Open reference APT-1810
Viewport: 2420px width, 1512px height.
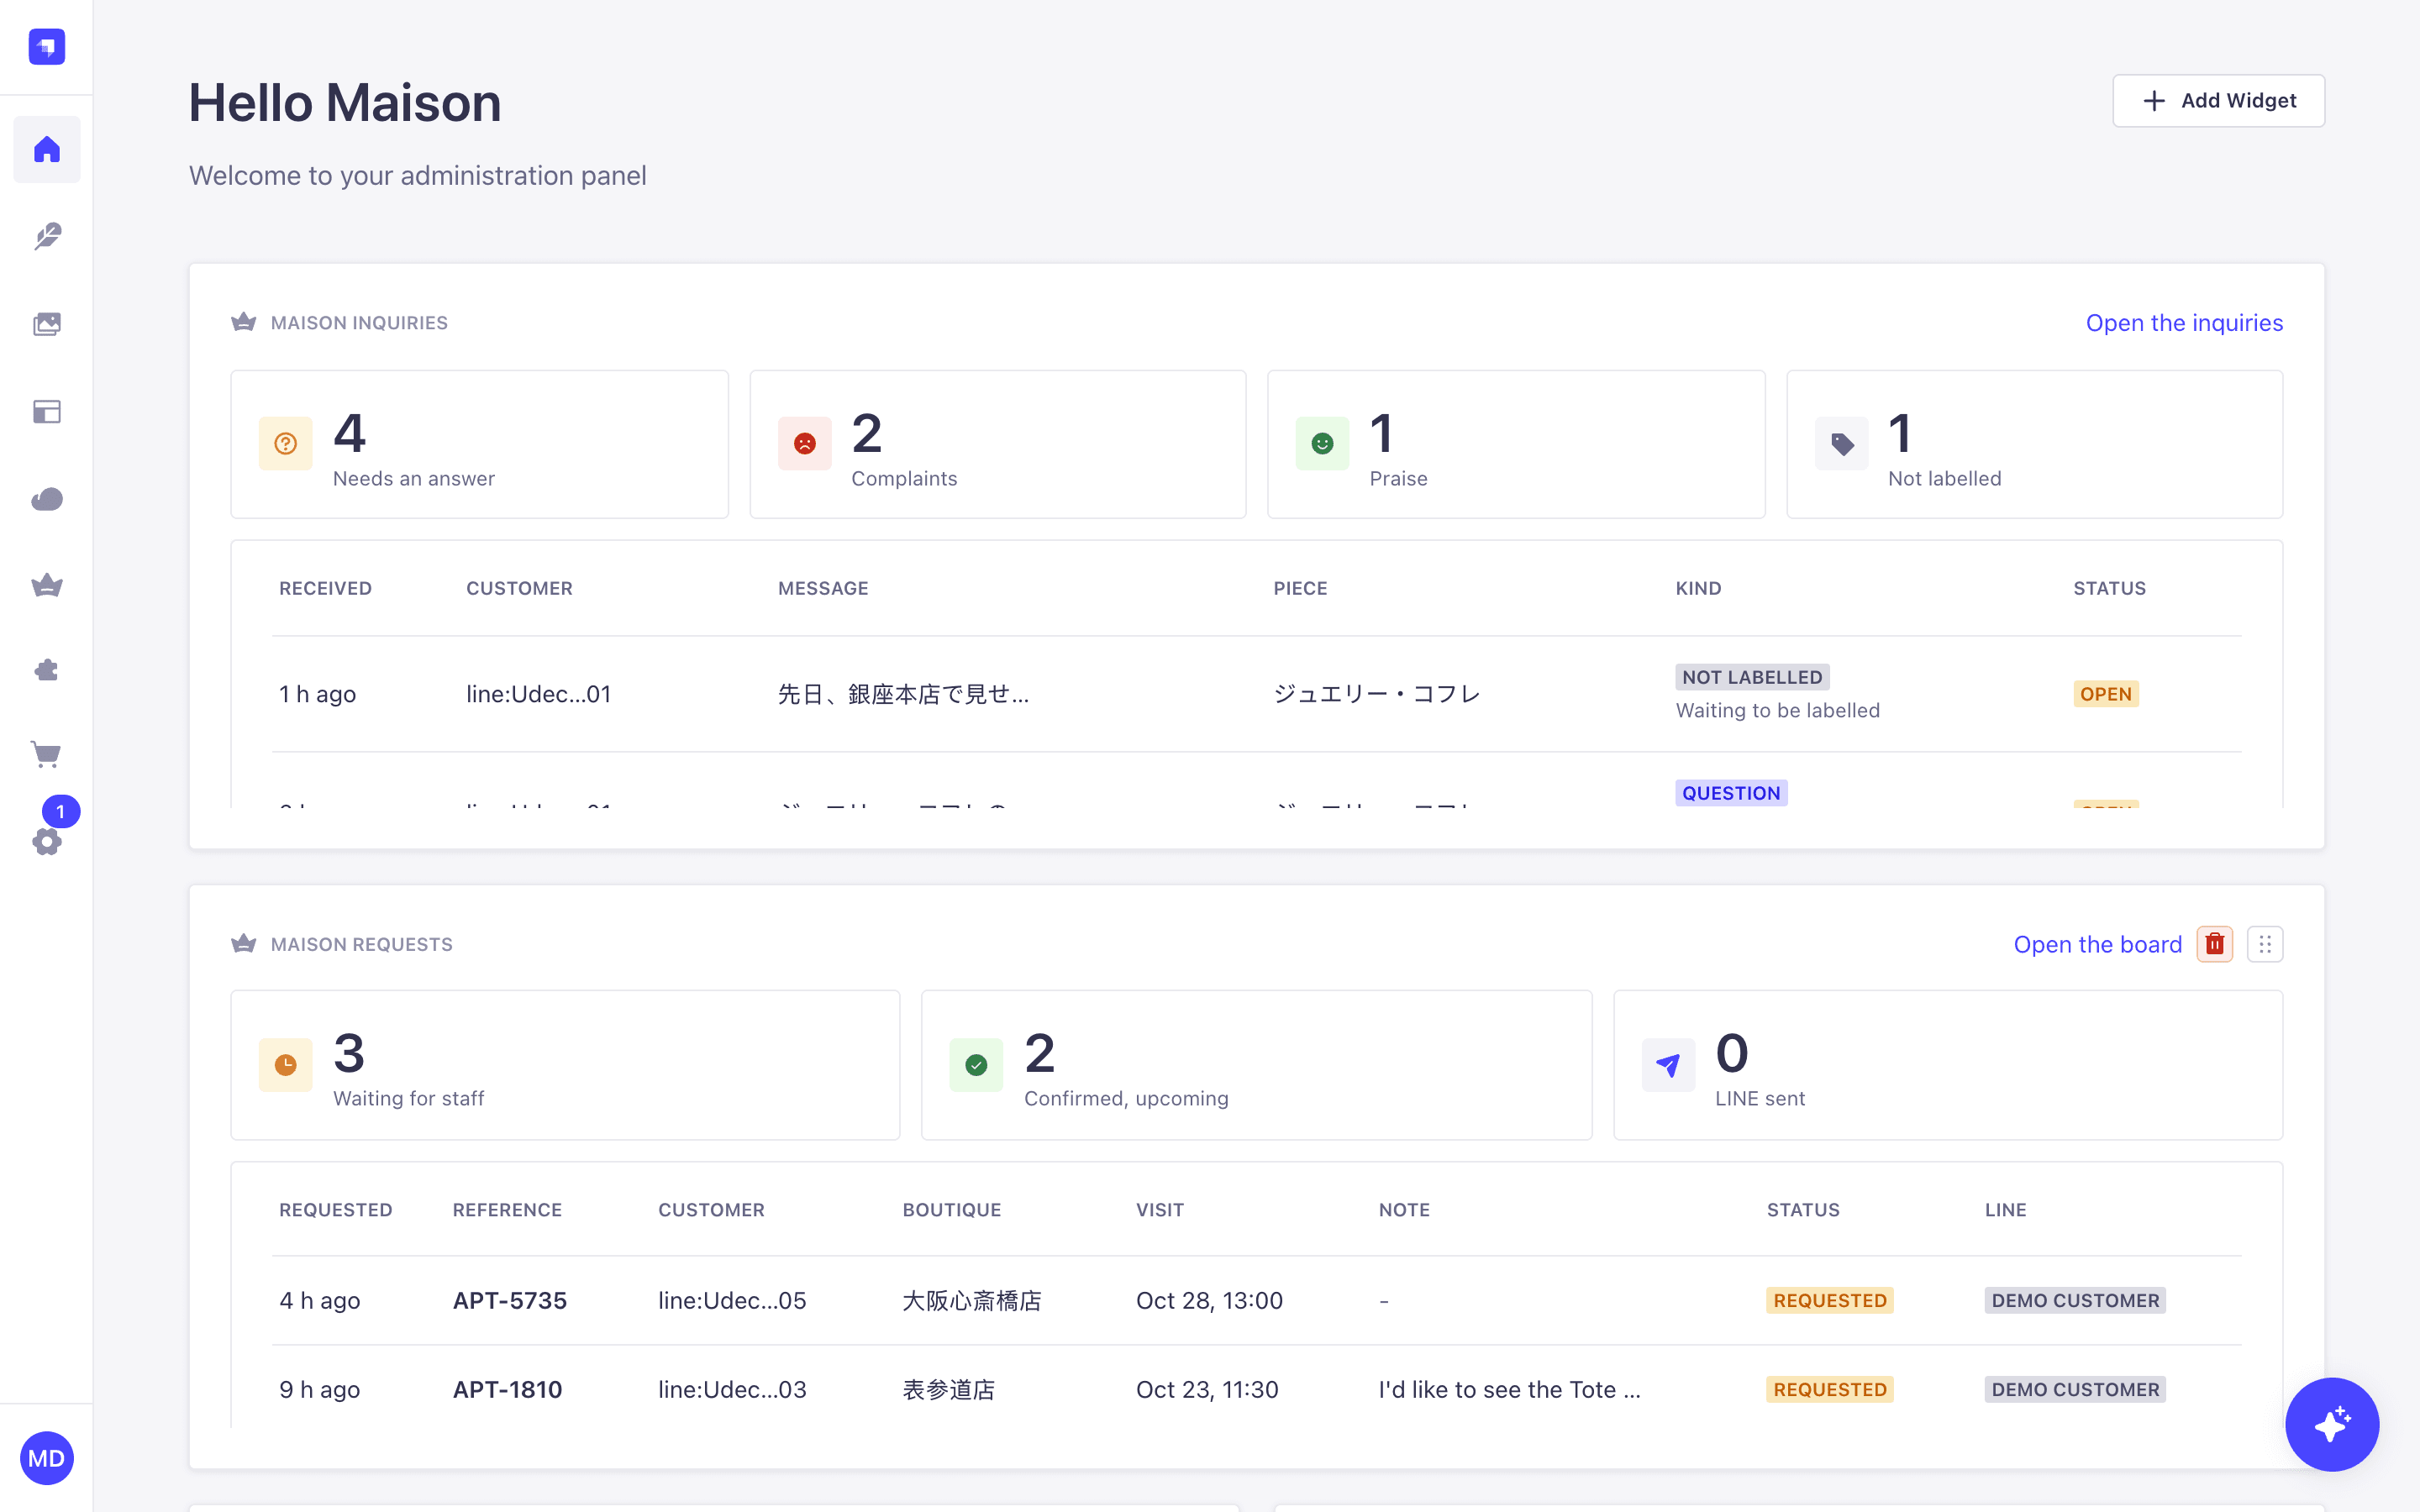pos(507,1389)
